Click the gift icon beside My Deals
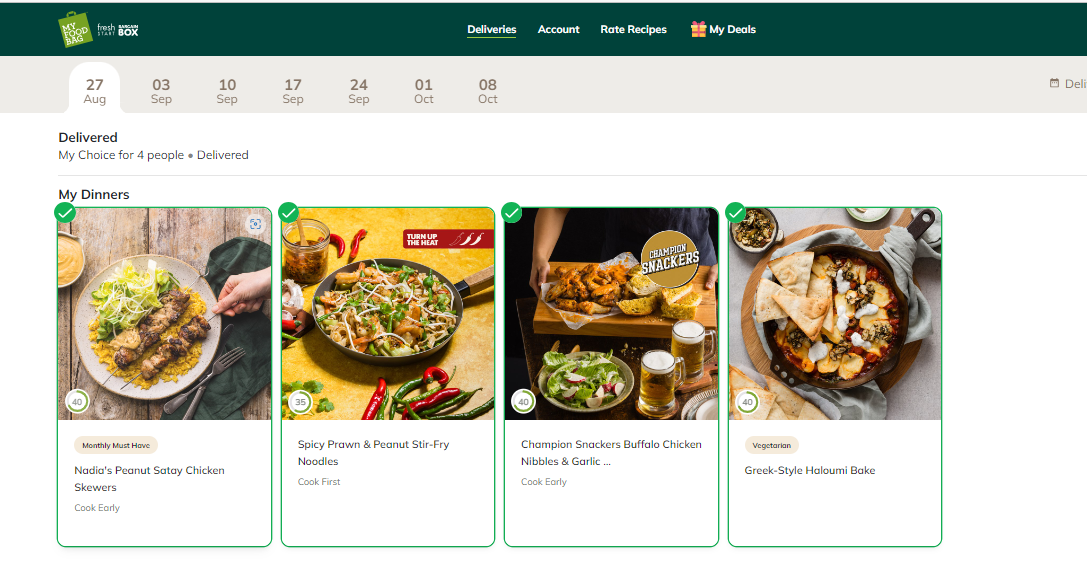This screenshot has height=562, width=1087. click(698, 29)
